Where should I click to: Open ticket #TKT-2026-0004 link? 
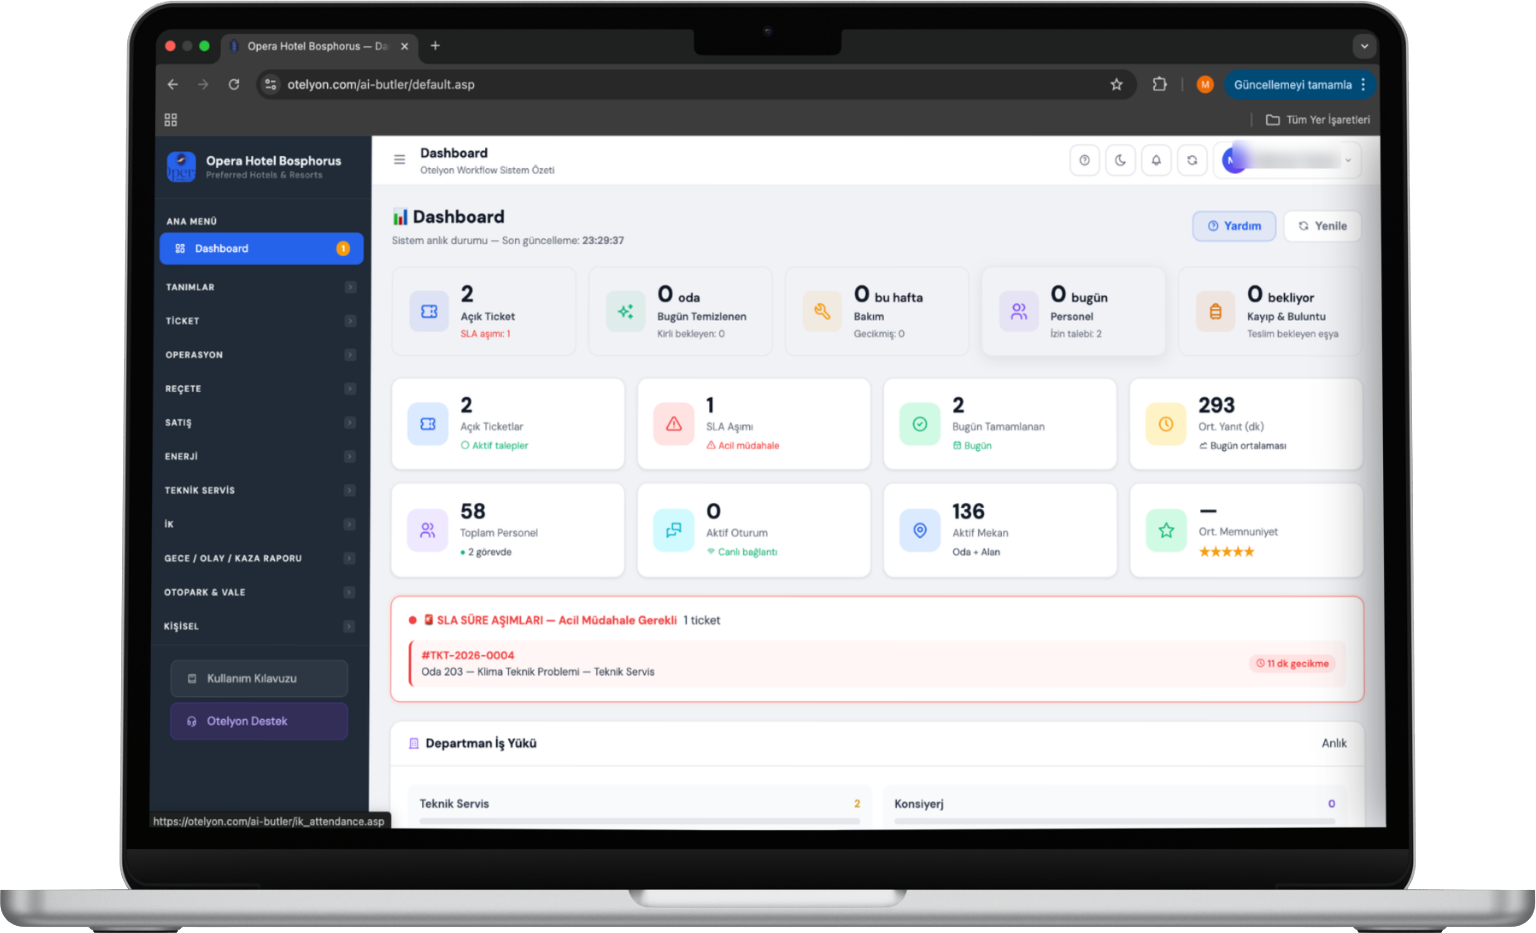click(x=468, y=656)
